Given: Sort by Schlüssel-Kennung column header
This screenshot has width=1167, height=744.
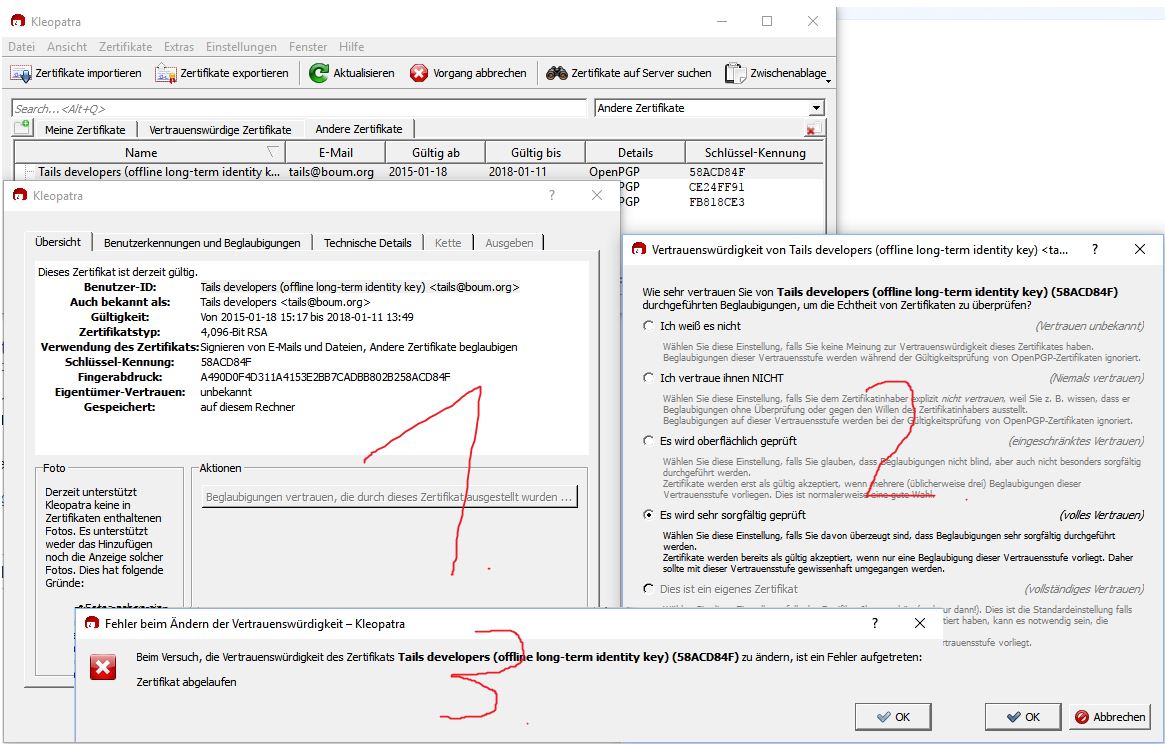Looking at the screenshot, I should click(x=755, y=153).
